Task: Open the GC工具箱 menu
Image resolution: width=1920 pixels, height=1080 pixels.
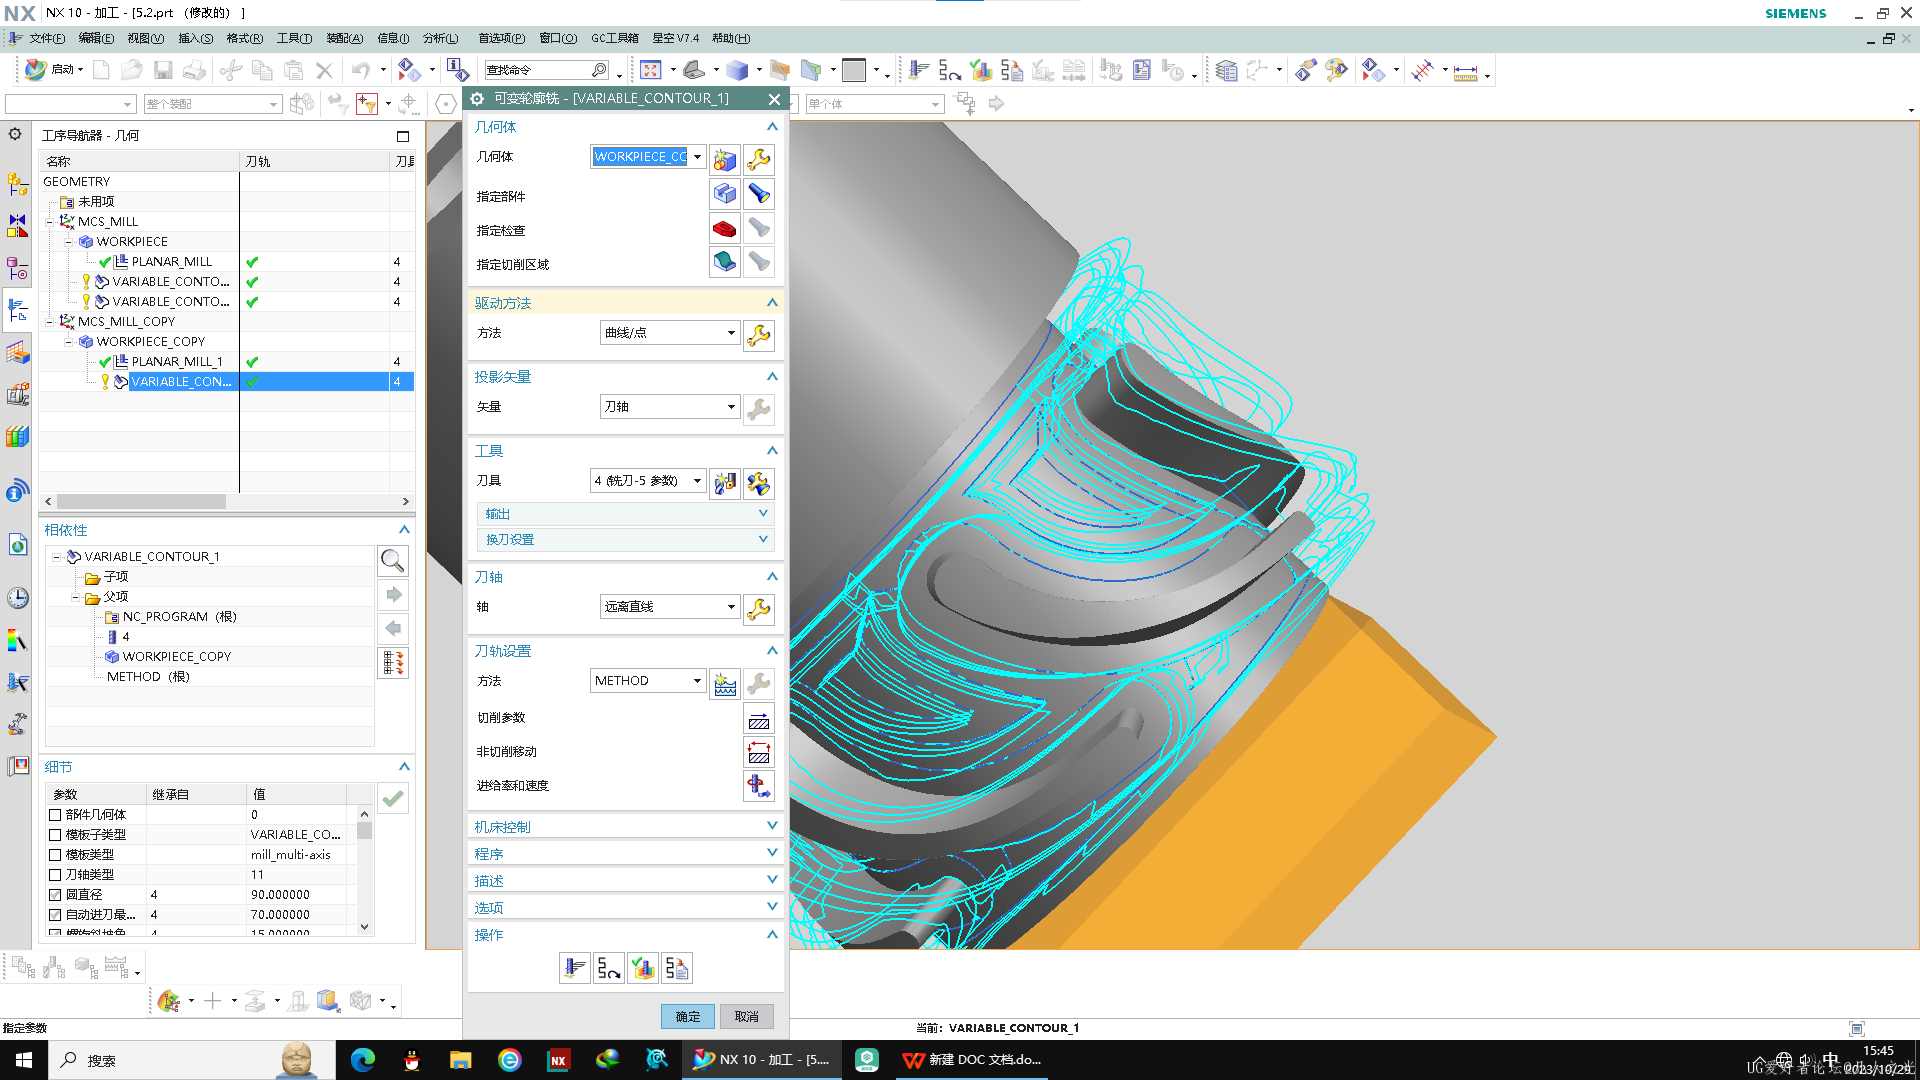Action: coord(614,38)
